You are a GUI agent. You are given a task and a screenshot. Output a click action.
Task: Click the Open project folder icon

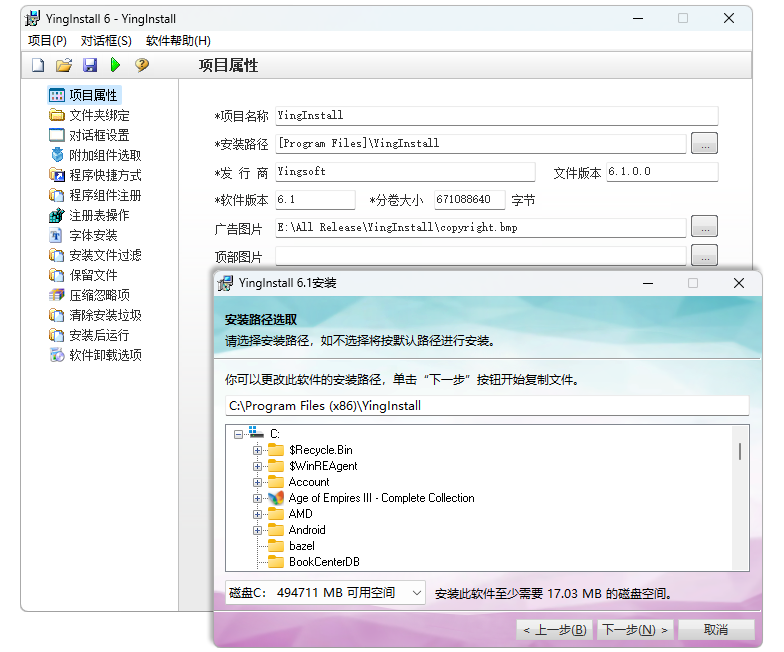pos(64,65)
